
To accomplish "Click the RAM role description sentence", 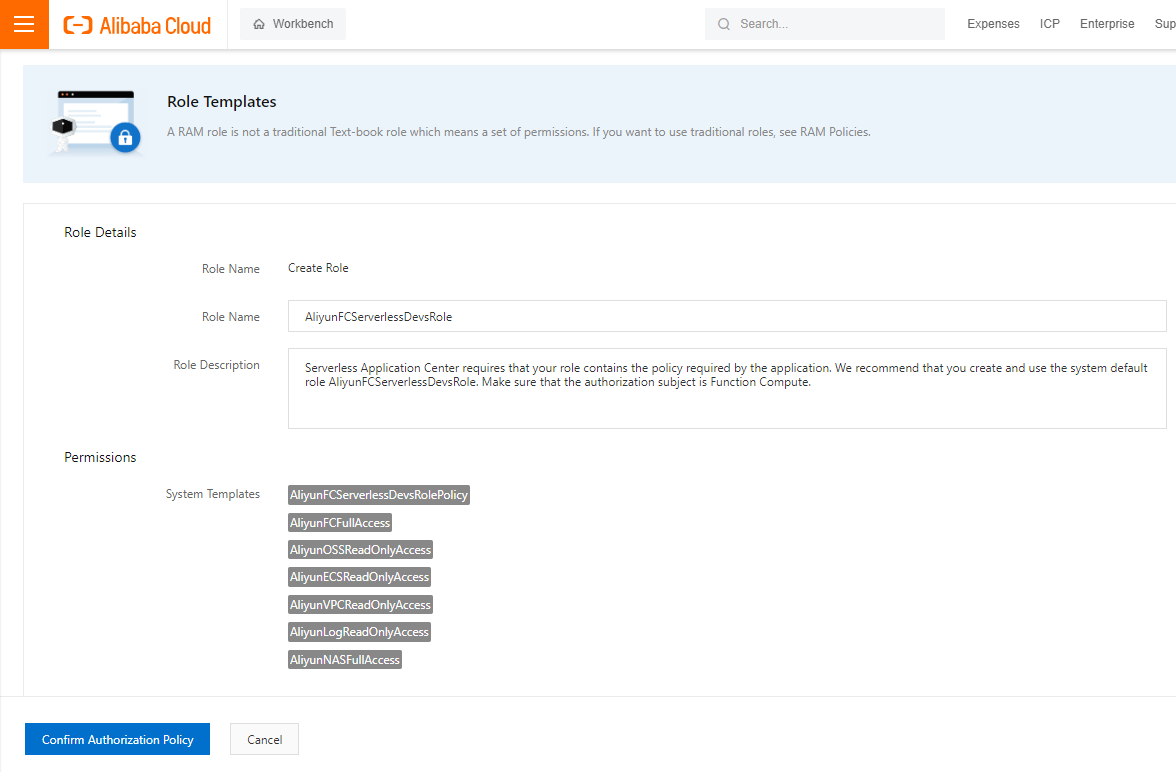I will 518,132.
